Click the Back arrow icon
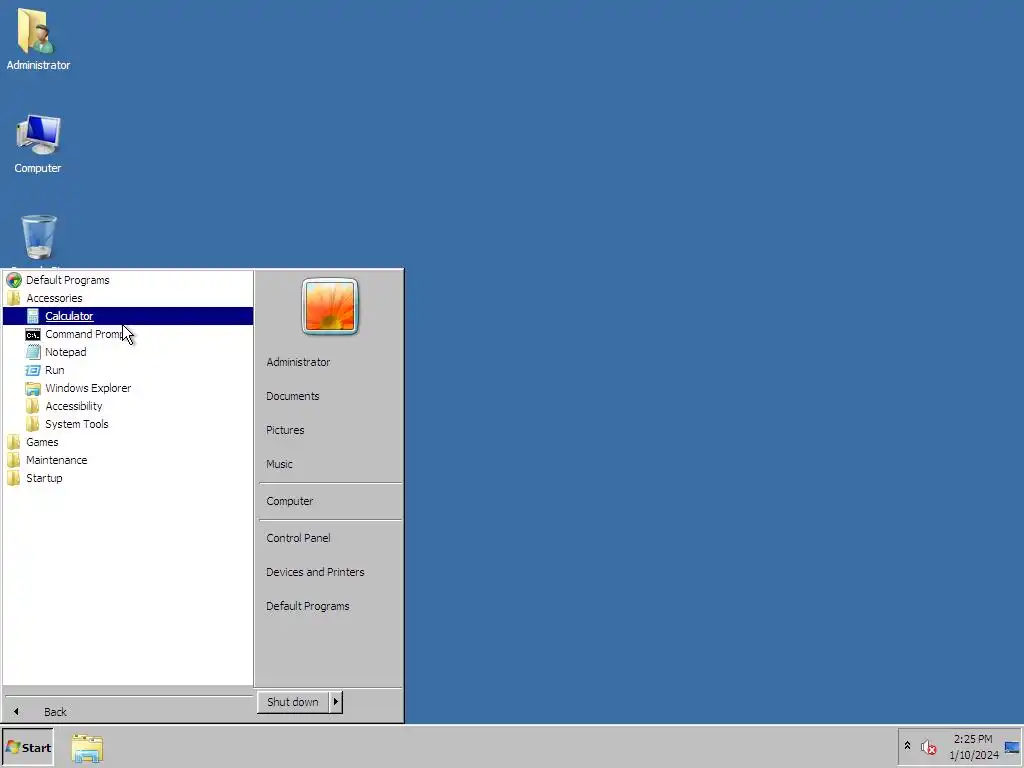 16,712
